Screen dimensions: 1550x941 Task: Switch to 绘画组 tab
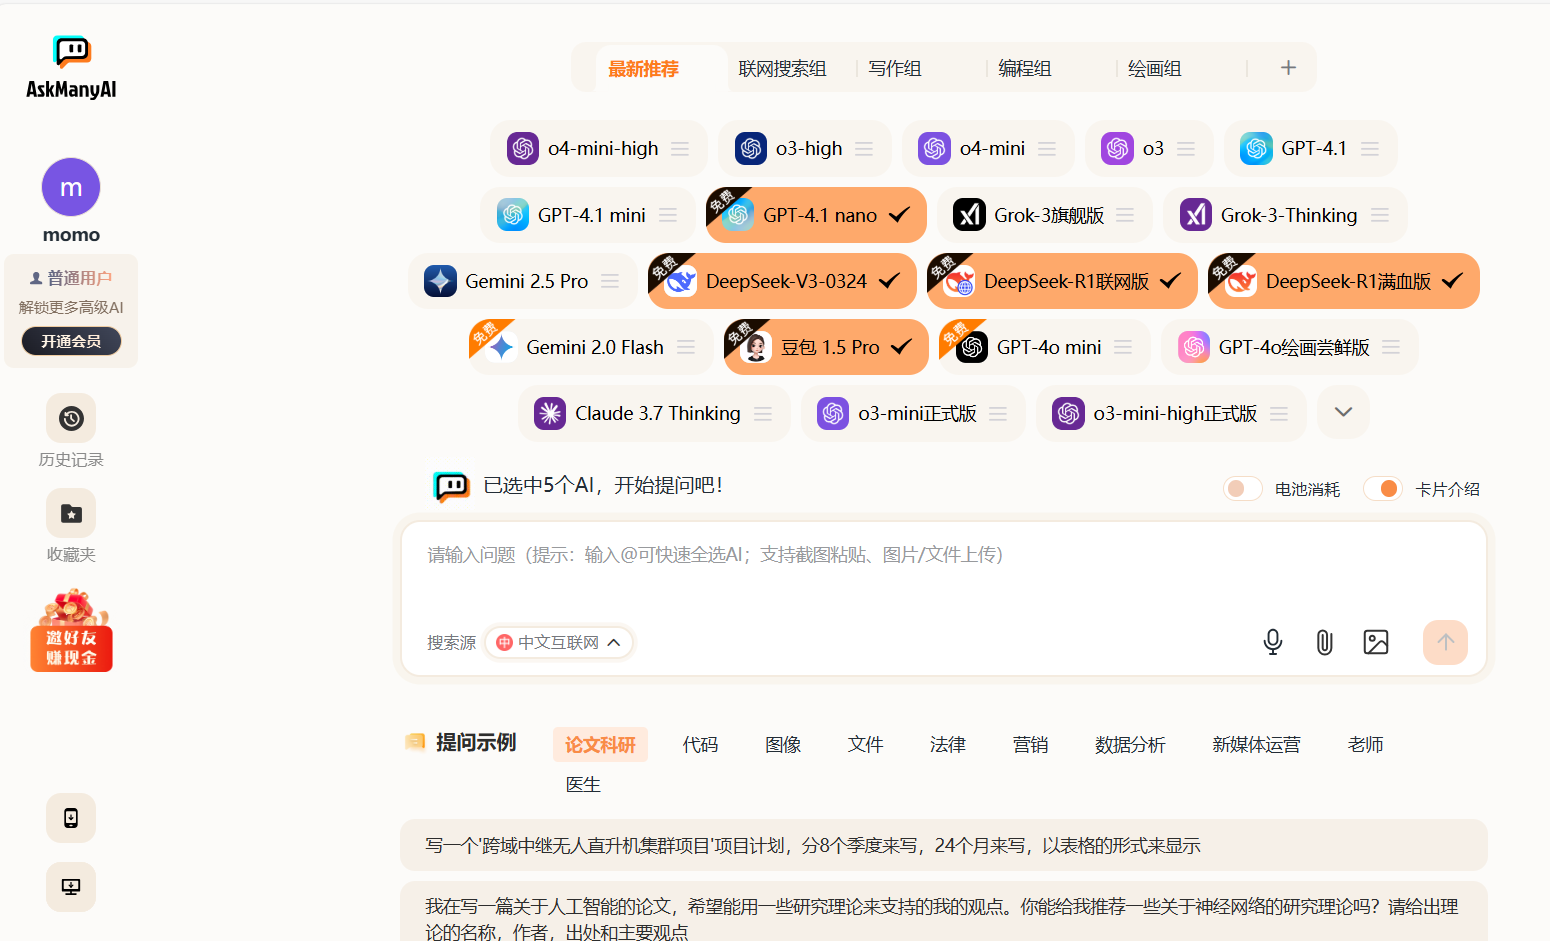tap(1155, 69)
